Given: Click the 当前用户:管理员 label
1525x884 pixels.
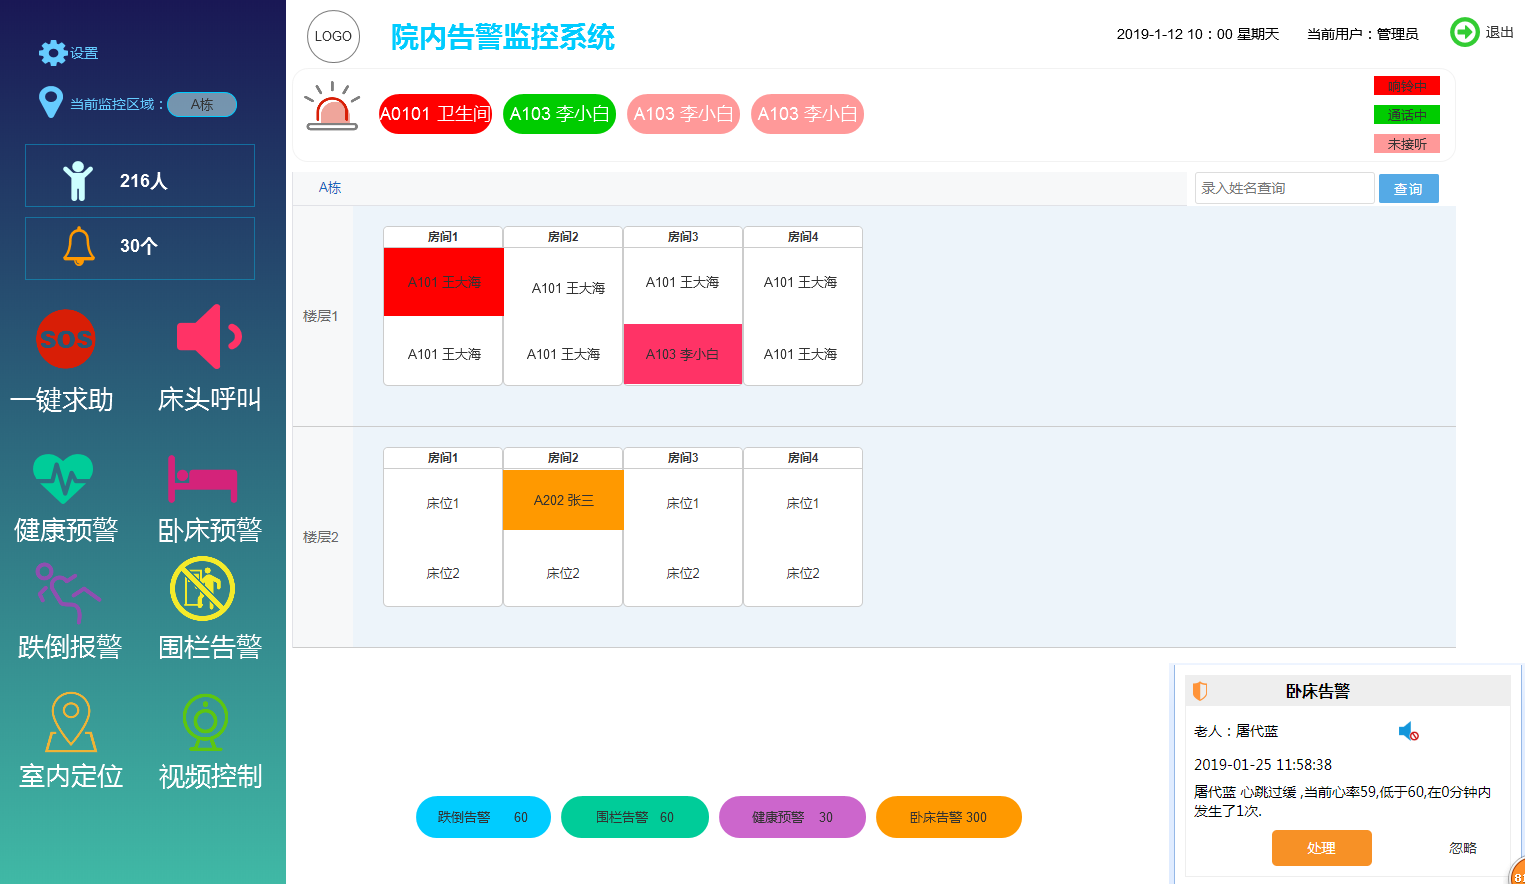Looking at the screenshot, I should [1362, 34].
